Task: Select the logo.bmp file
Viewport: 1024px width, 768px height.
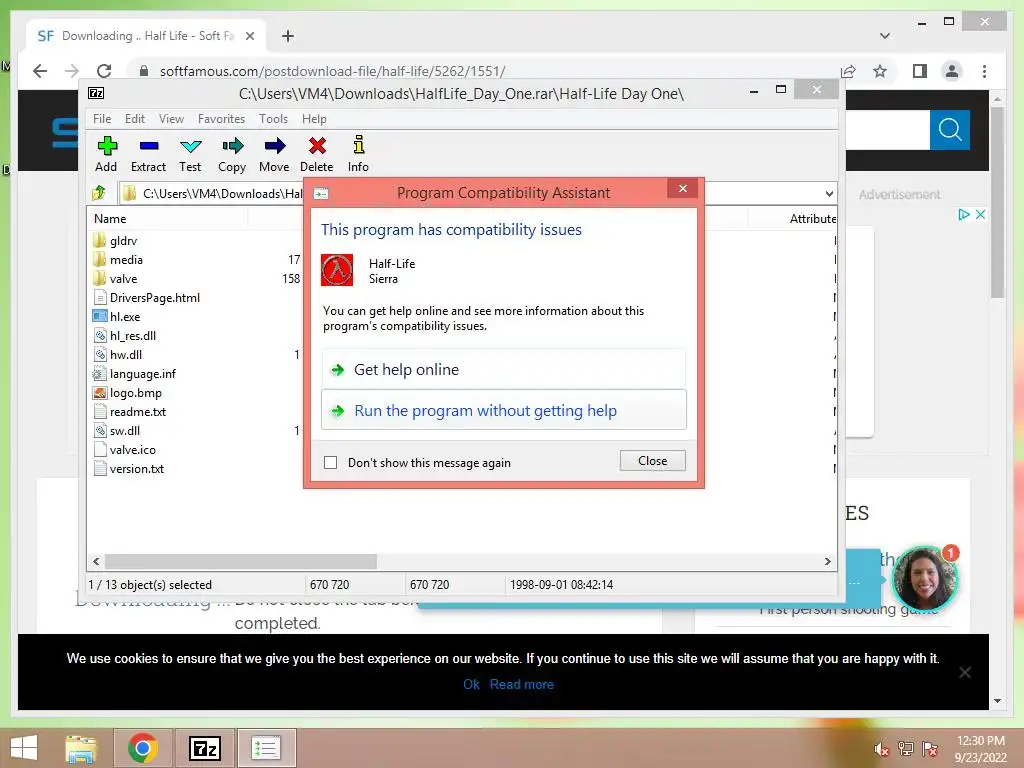Action: 135,393
